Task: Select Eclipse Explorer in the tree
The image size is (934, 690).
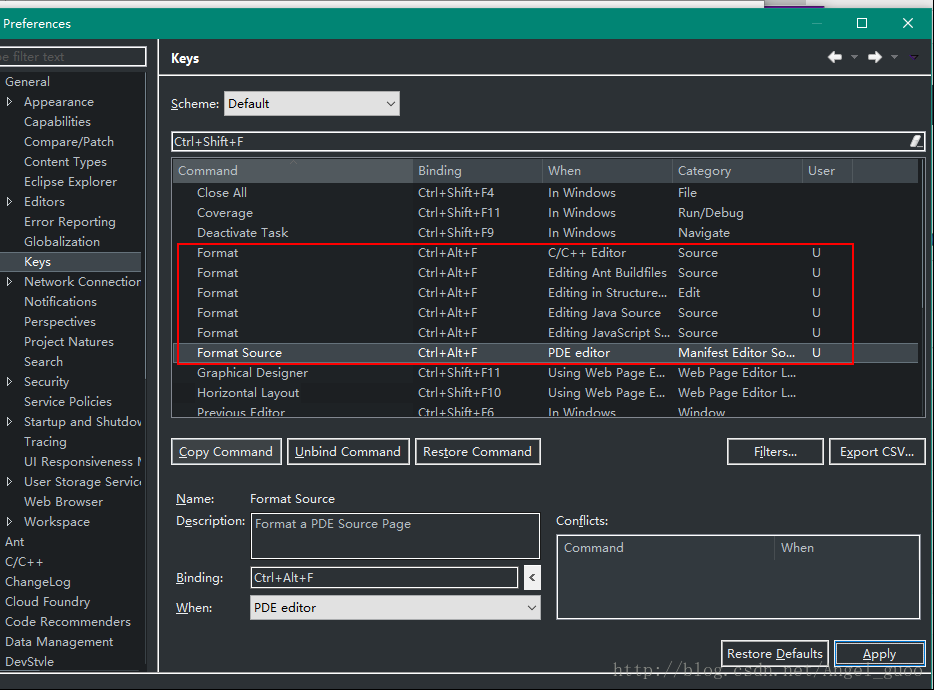Action: click(70, 182)
